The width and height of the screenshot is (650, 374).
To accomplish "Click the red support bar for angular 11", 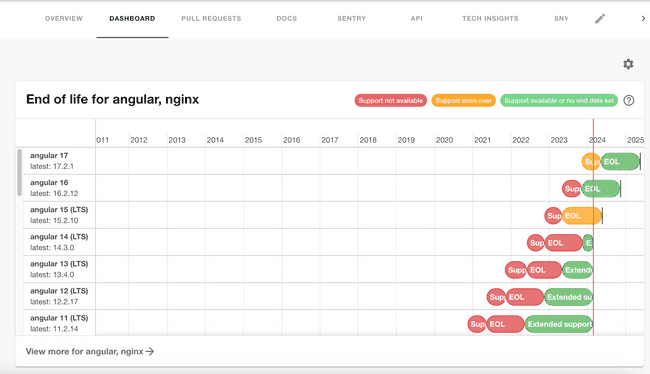I will 477,324.
